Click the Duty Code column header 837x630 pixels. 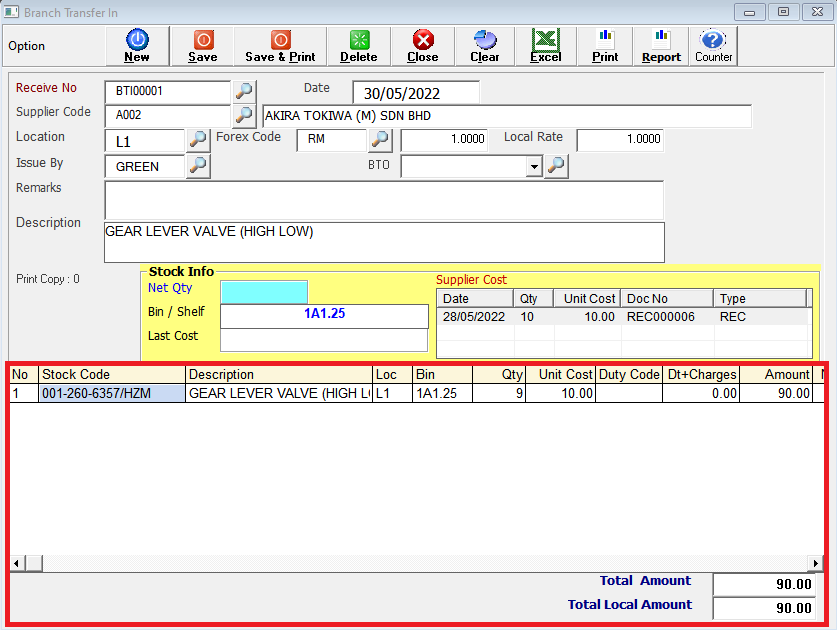coord(629,375)
